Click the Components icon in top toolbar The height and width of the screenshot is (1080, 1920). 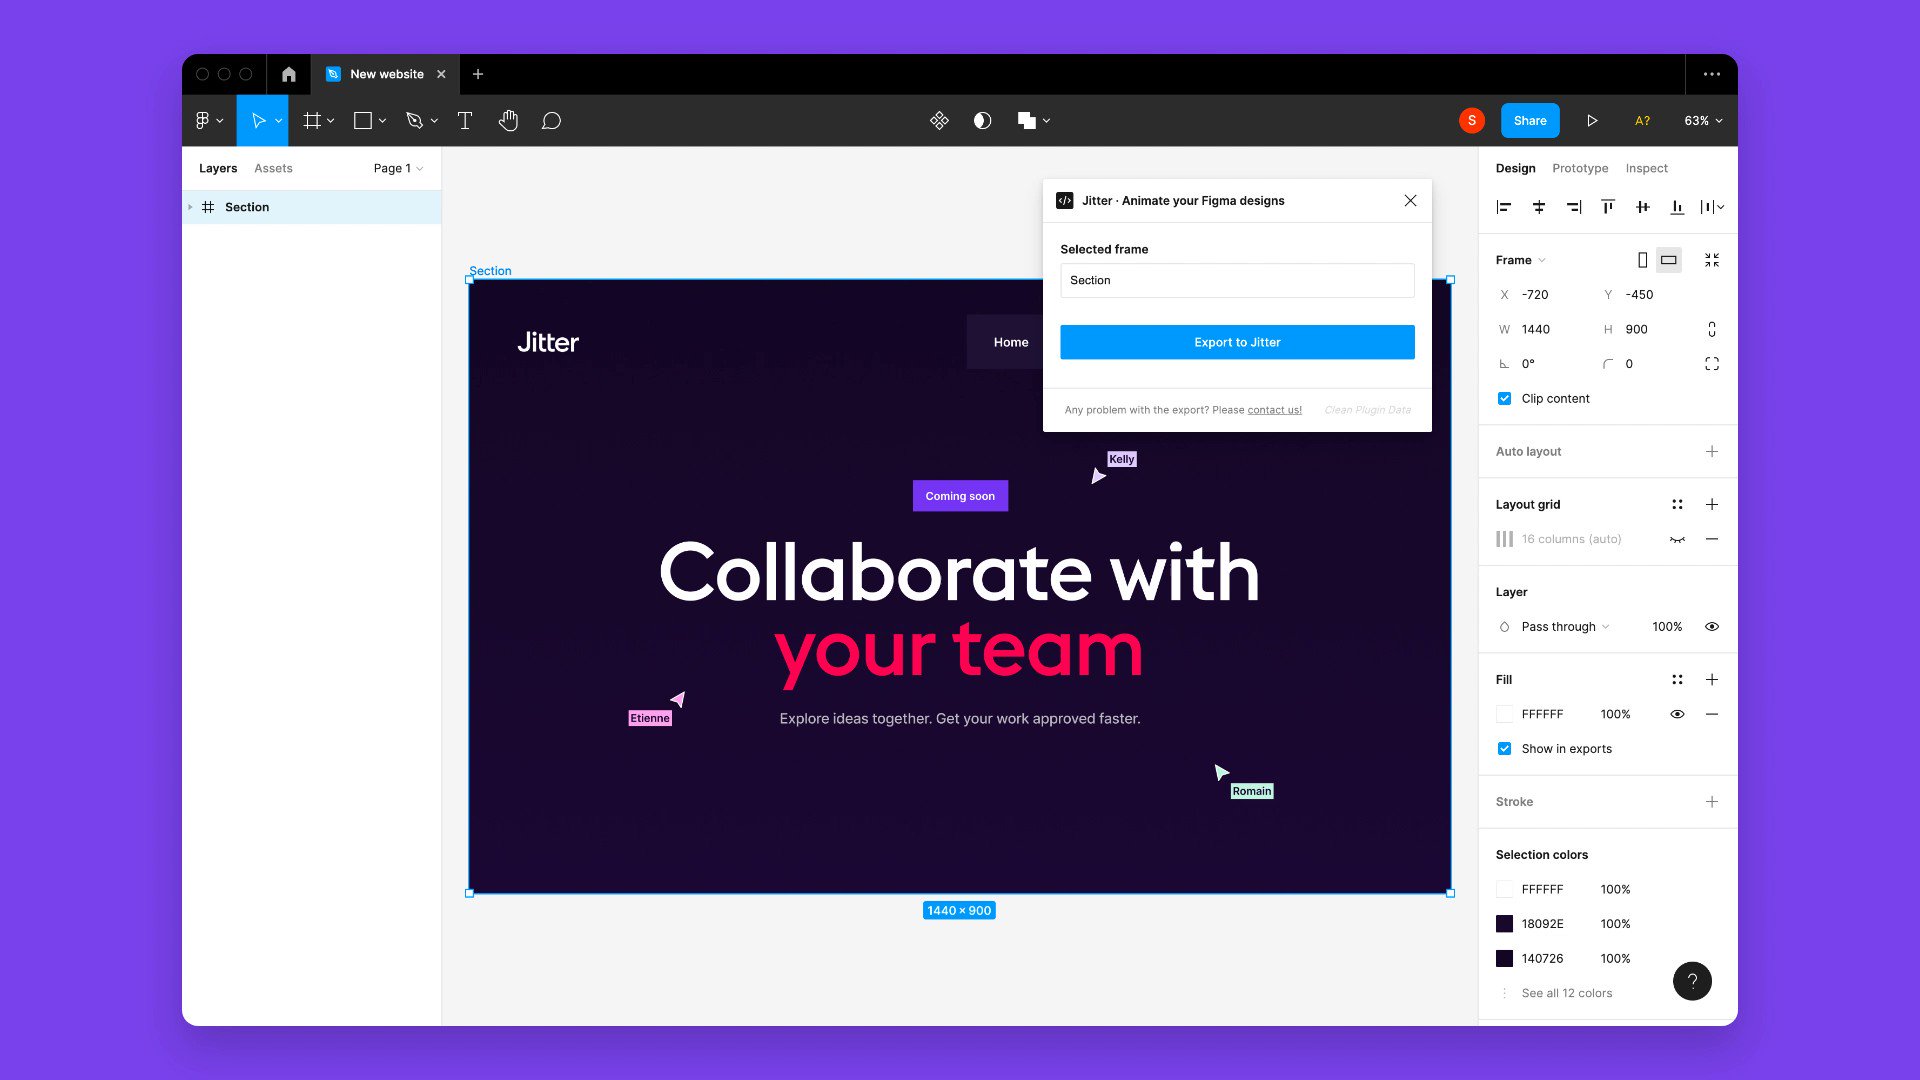click(939, 121)
